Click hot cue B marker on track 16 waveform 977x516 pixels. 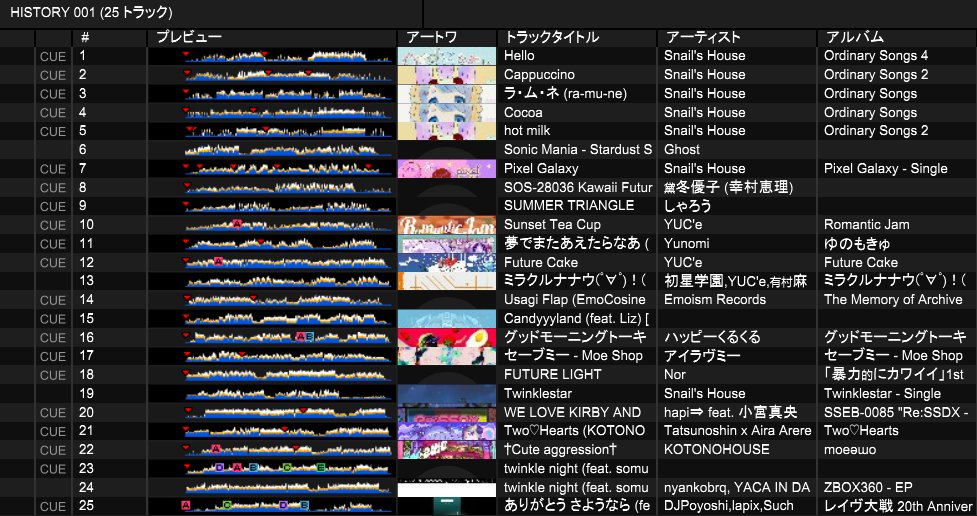pyautogui.click(x=310, y=337)
